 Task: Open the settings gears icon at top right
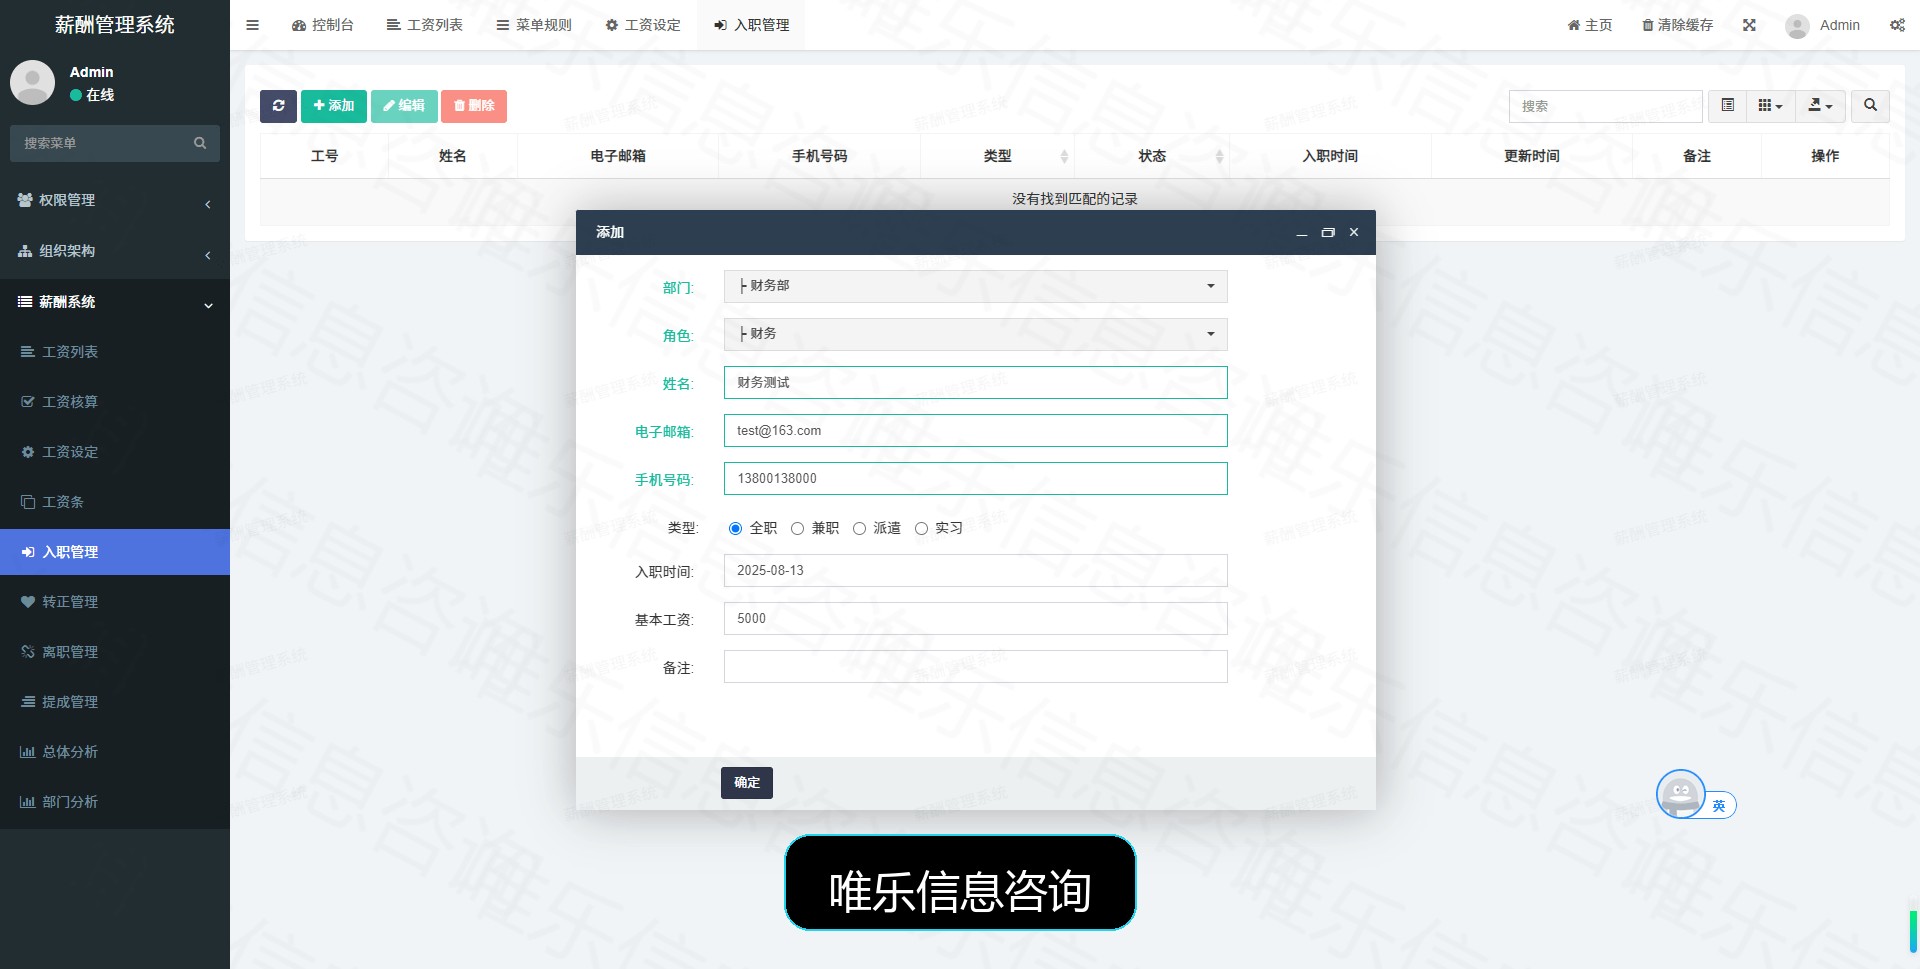(1897, 25)
